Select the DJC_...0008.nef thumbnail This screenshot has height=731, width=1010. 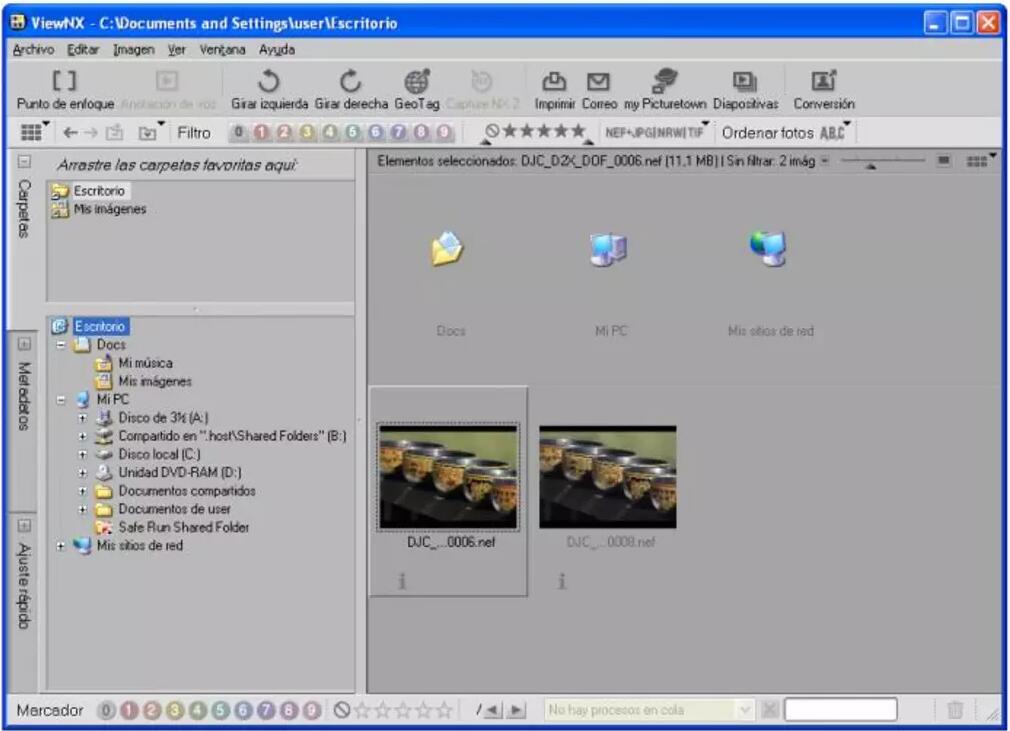coord(608,477)
